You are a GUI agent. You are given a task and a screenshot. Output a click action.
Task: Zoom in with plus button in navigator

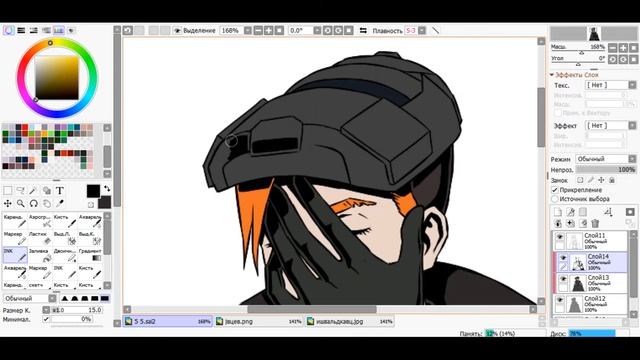(x=623, y=48)
